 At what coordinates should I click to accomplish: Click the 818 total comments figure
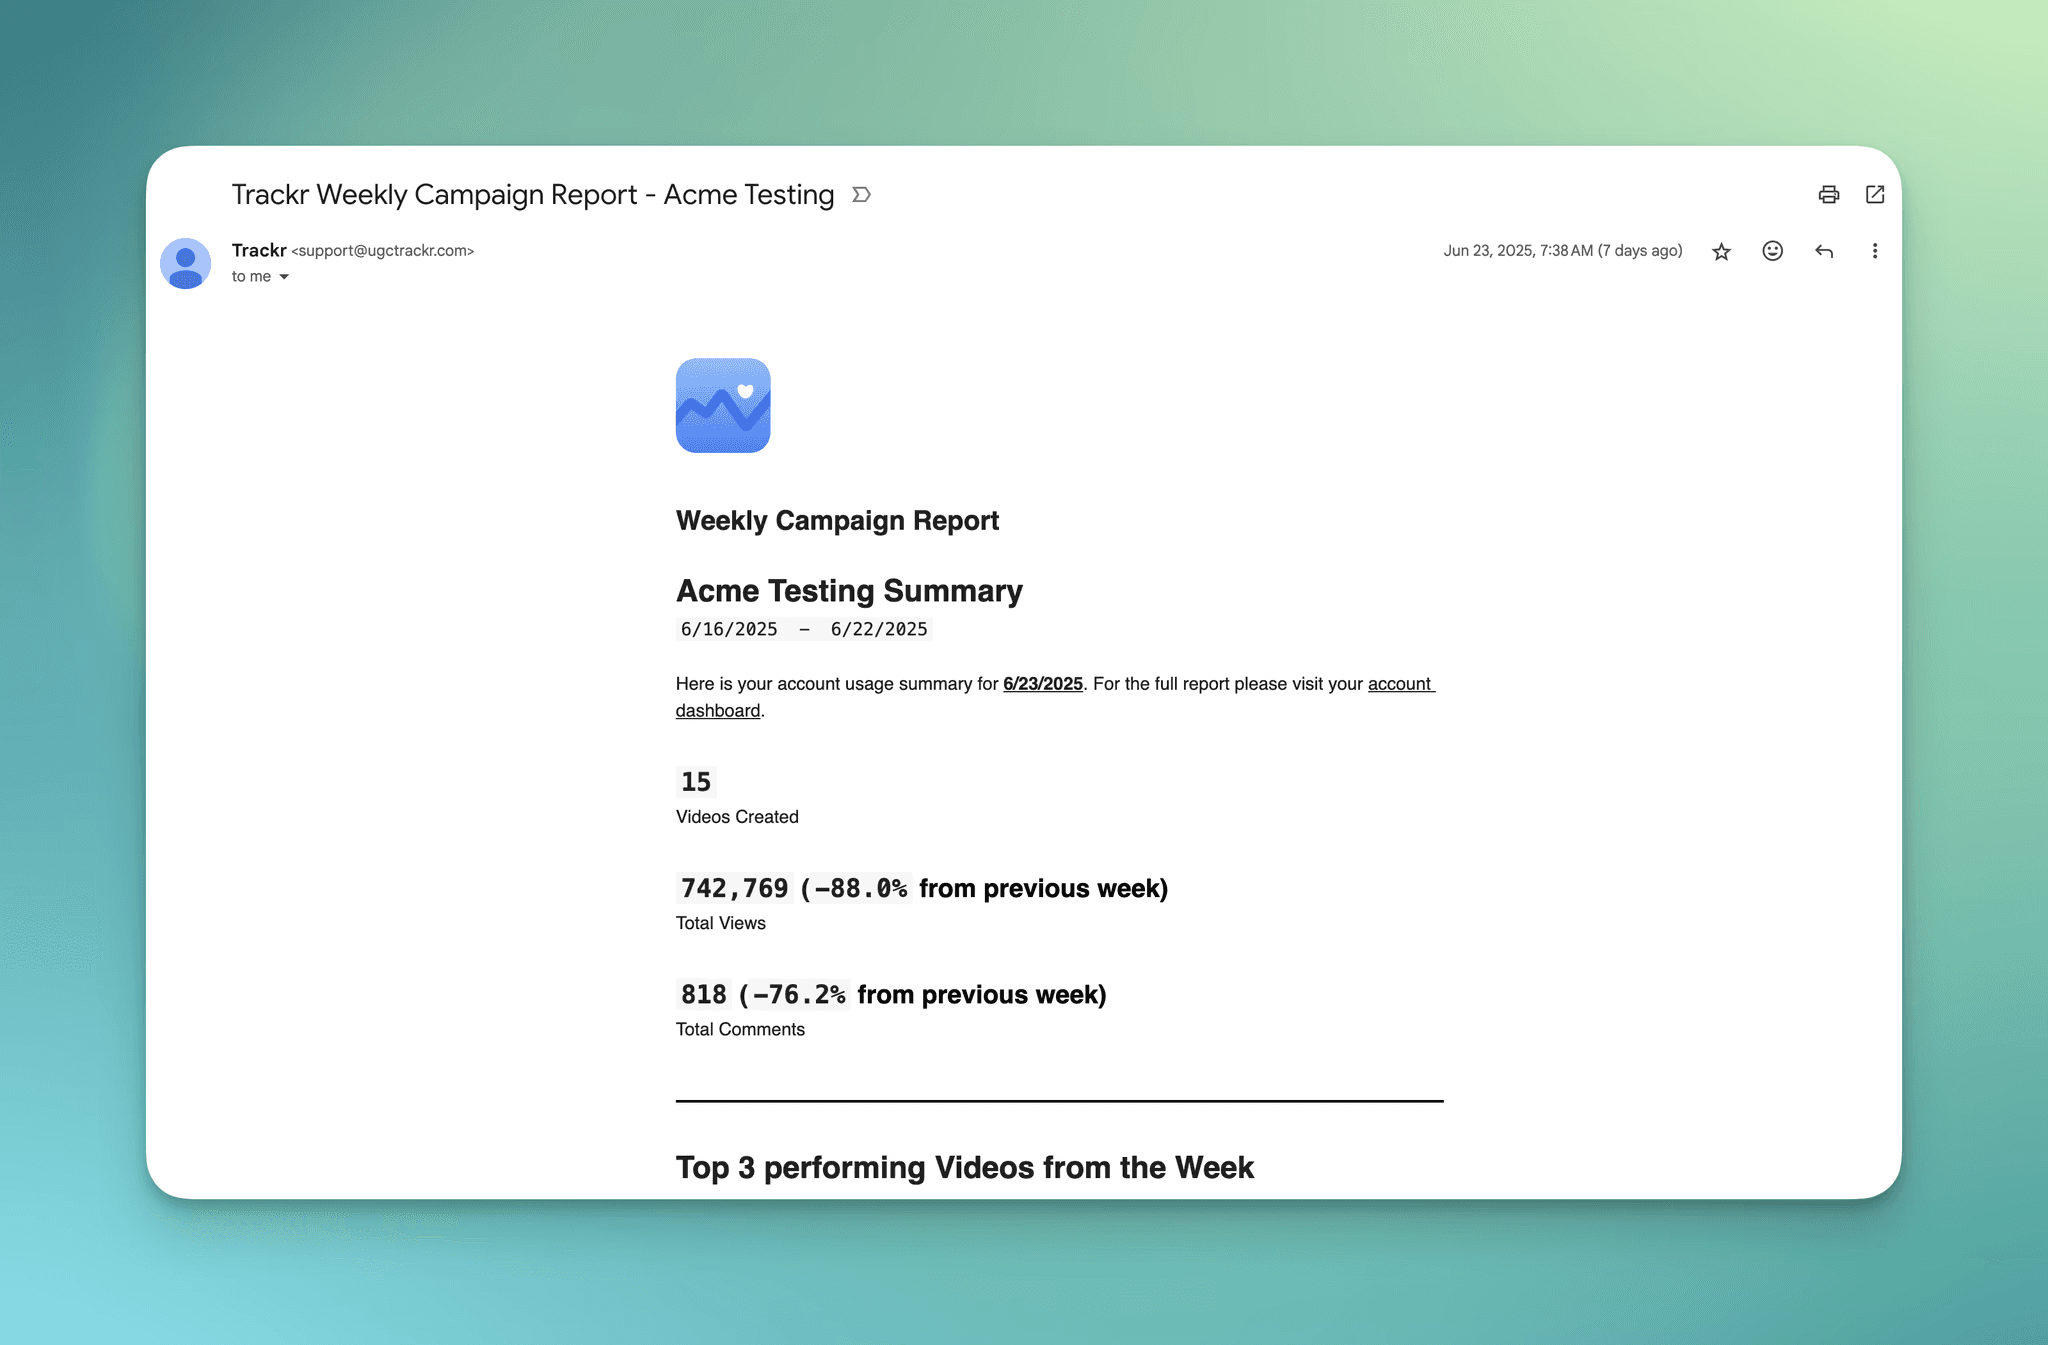coord(704,995)
